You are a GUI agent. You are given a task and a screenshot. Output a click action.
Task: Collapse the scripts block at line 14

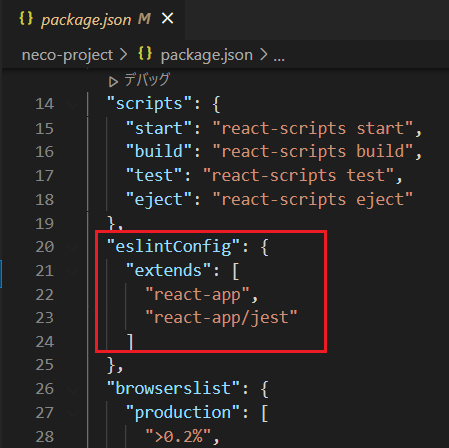click(x=72, y=105)
